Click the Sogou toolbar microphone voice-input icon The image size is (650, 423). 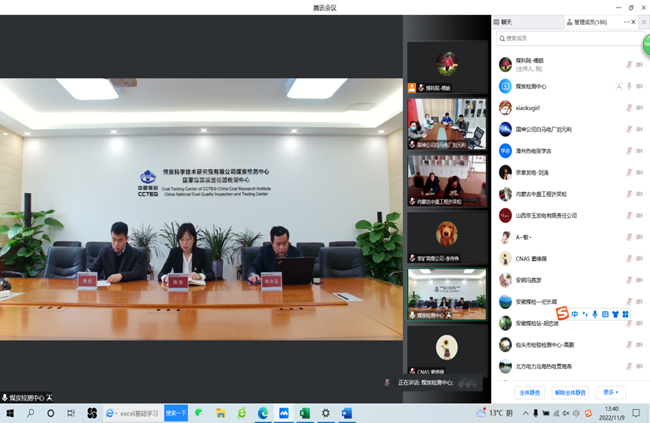click(x=595, y=314)
